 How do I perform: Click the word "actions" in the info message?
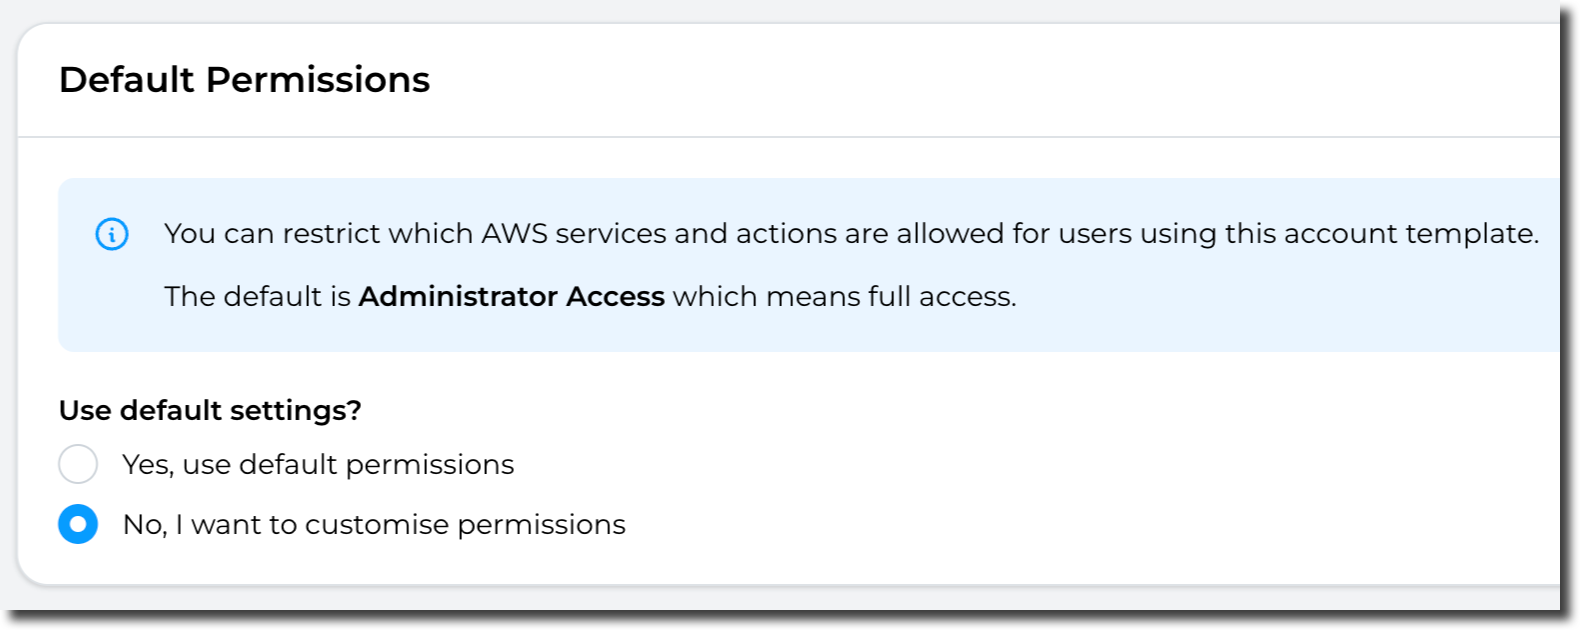coord(786,233)
